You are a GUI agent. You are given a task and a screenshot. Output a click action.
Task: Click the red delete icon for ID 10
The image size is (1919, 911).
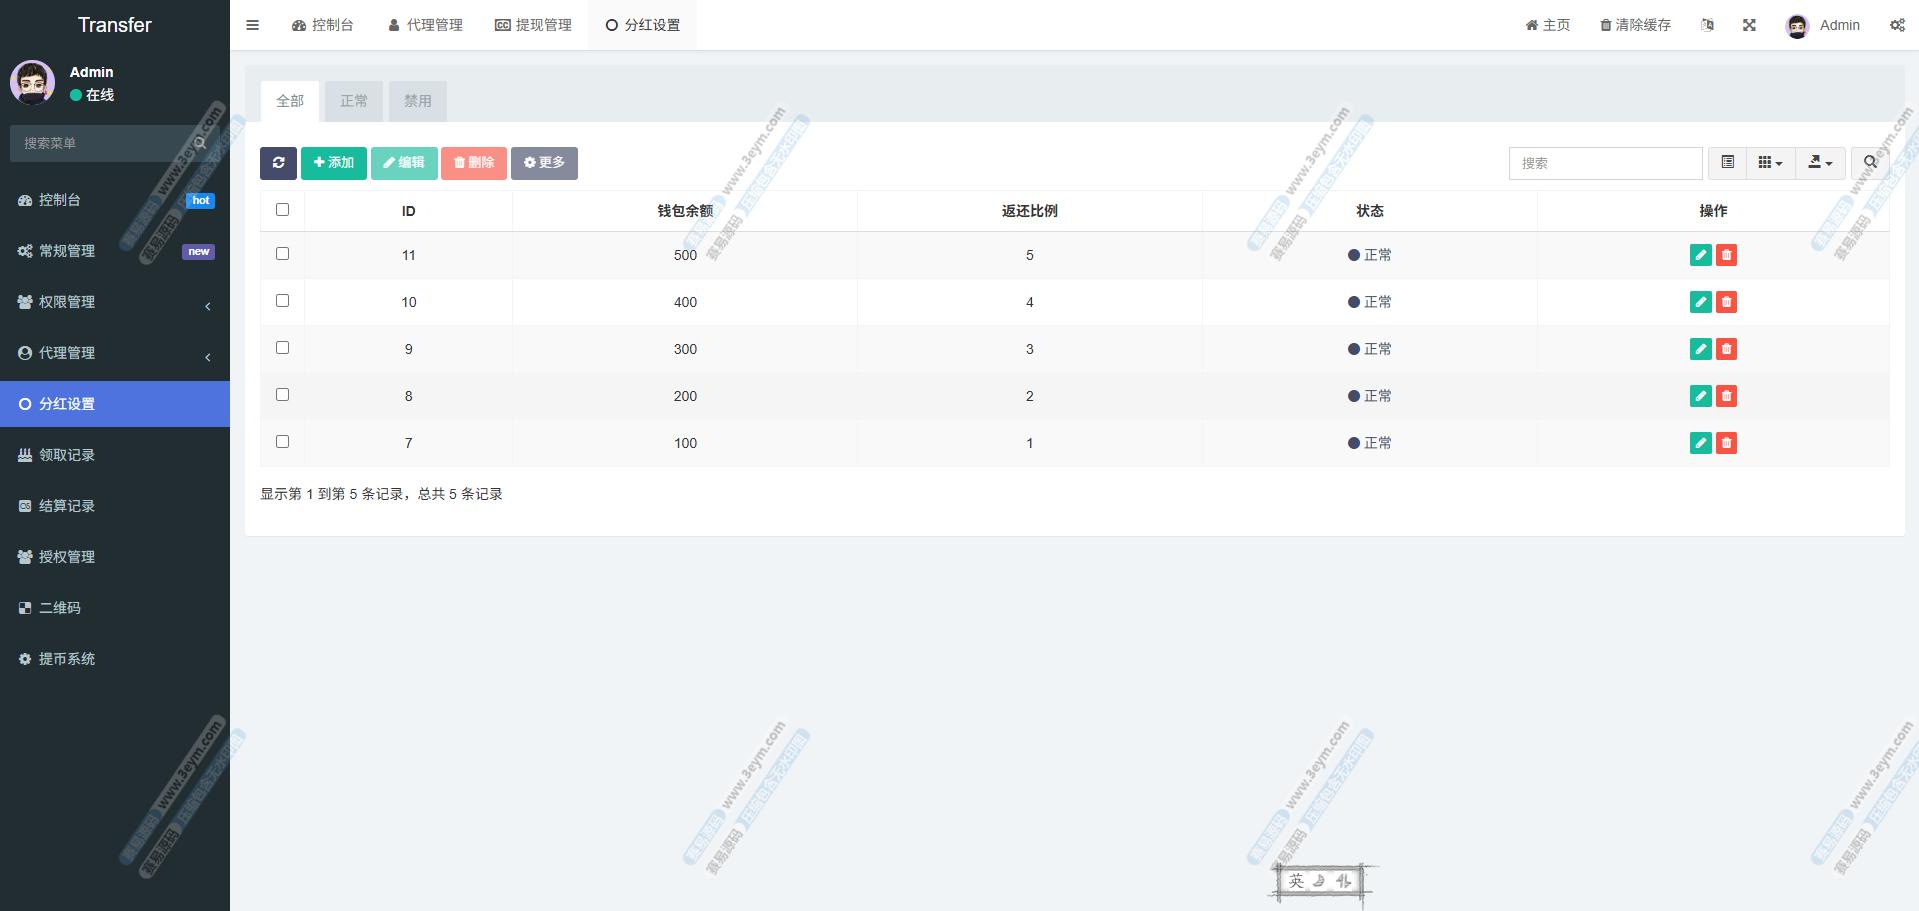(1726, 302)
